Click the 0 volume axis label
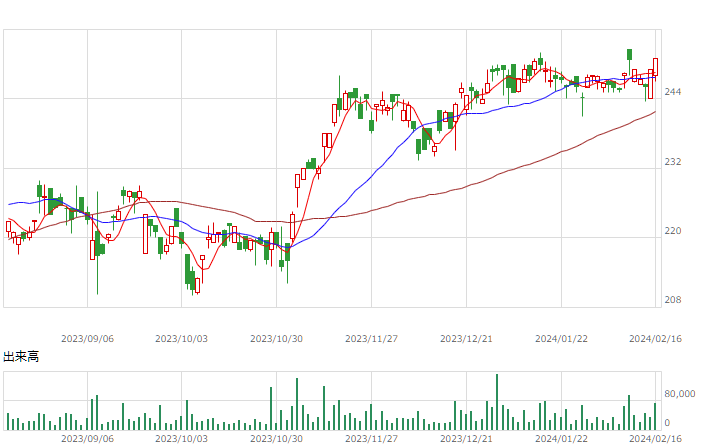The height and width of the screenshot is (446, 702). pyautogui.click(x=667, y=423)
